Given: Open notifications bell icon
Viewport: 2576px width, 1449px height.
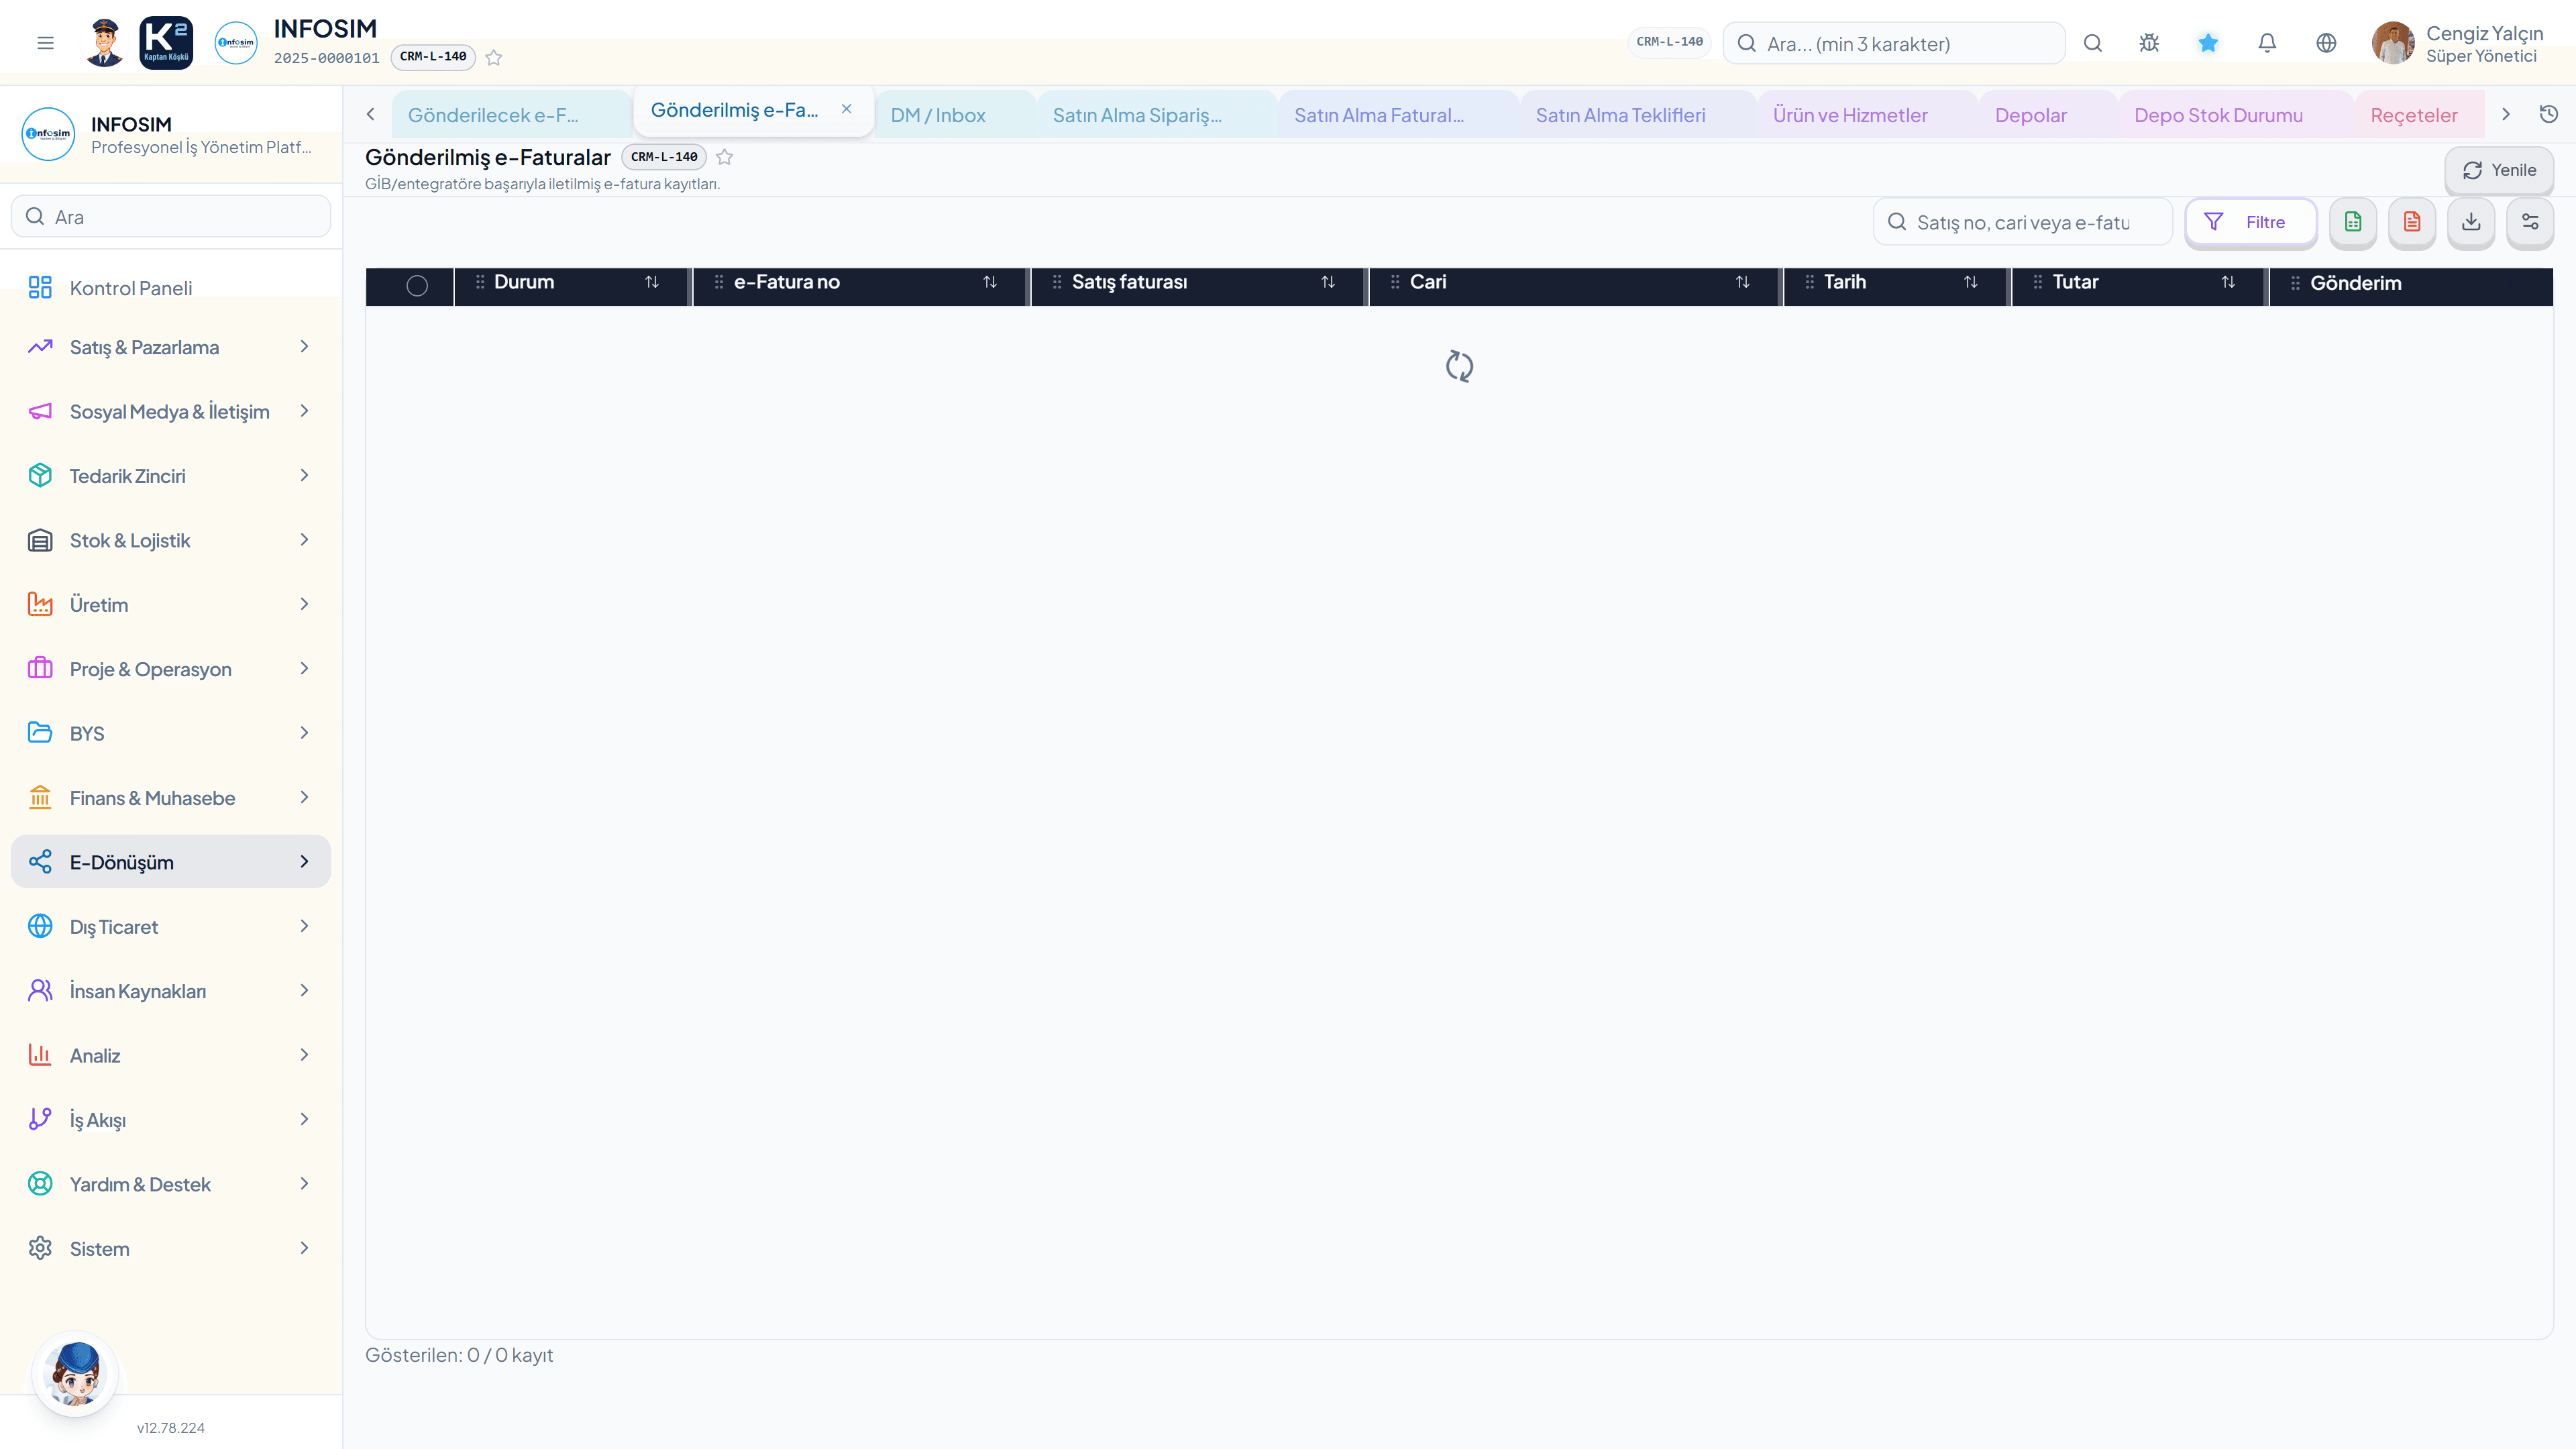Looking at the screenshot, I should [x=2267, y=43].
